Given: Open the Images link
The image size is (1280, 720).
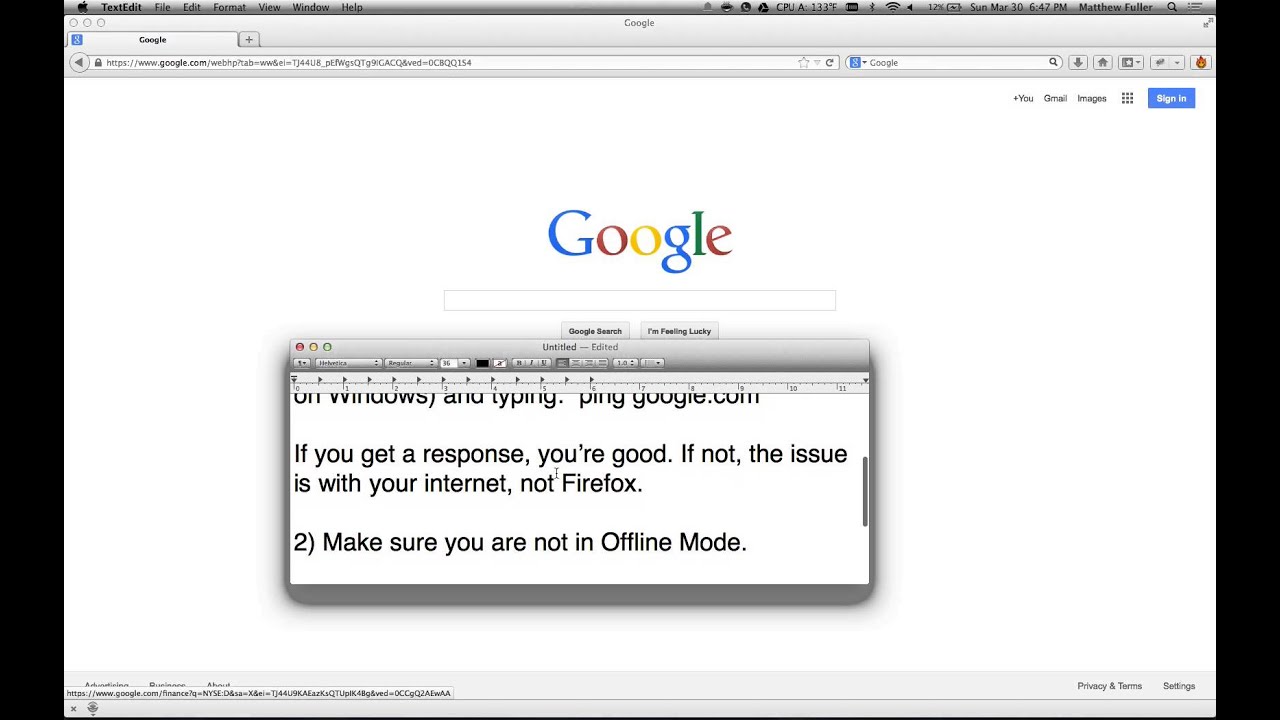Looking at the screenshot, I should (1092, 98).
